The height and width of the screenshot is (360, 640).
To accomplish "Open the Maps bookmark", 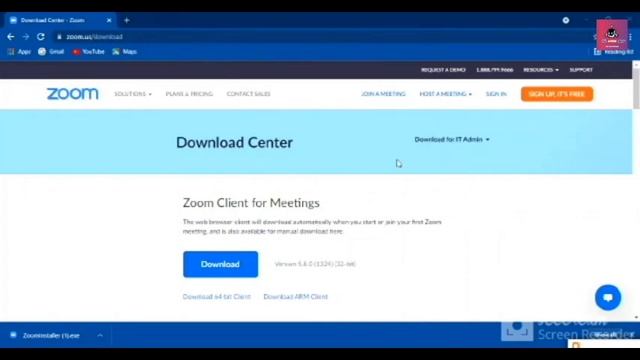I will (124, 52).
